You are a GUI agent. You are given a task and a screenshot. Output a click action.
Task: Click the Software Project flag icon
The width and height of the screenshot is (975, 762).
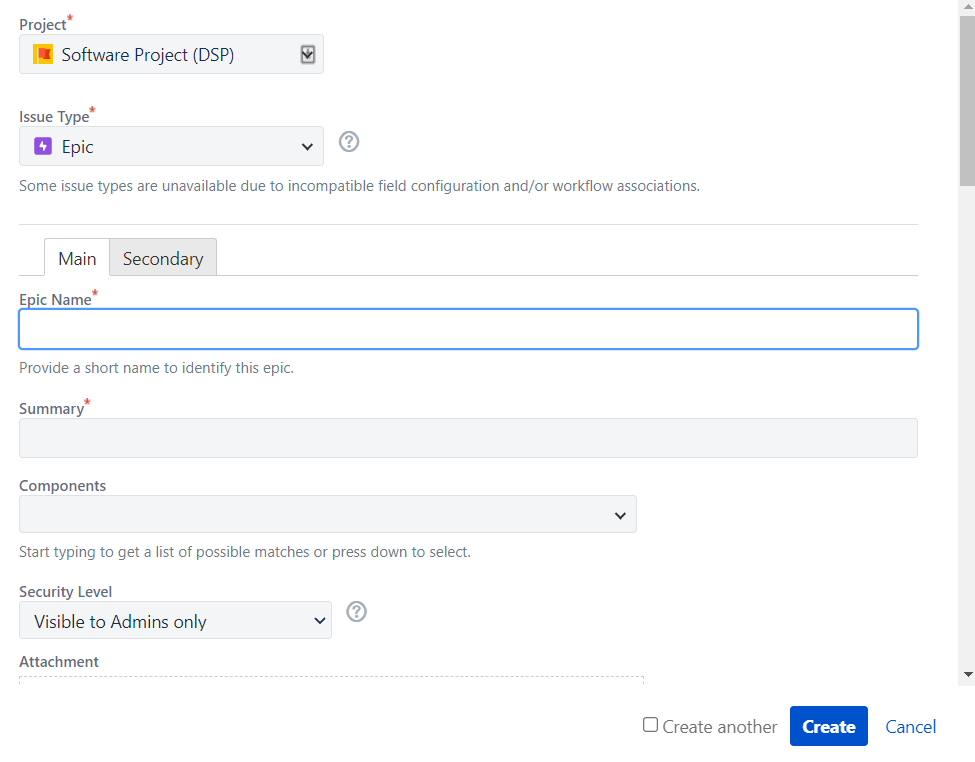pos(43,55)
